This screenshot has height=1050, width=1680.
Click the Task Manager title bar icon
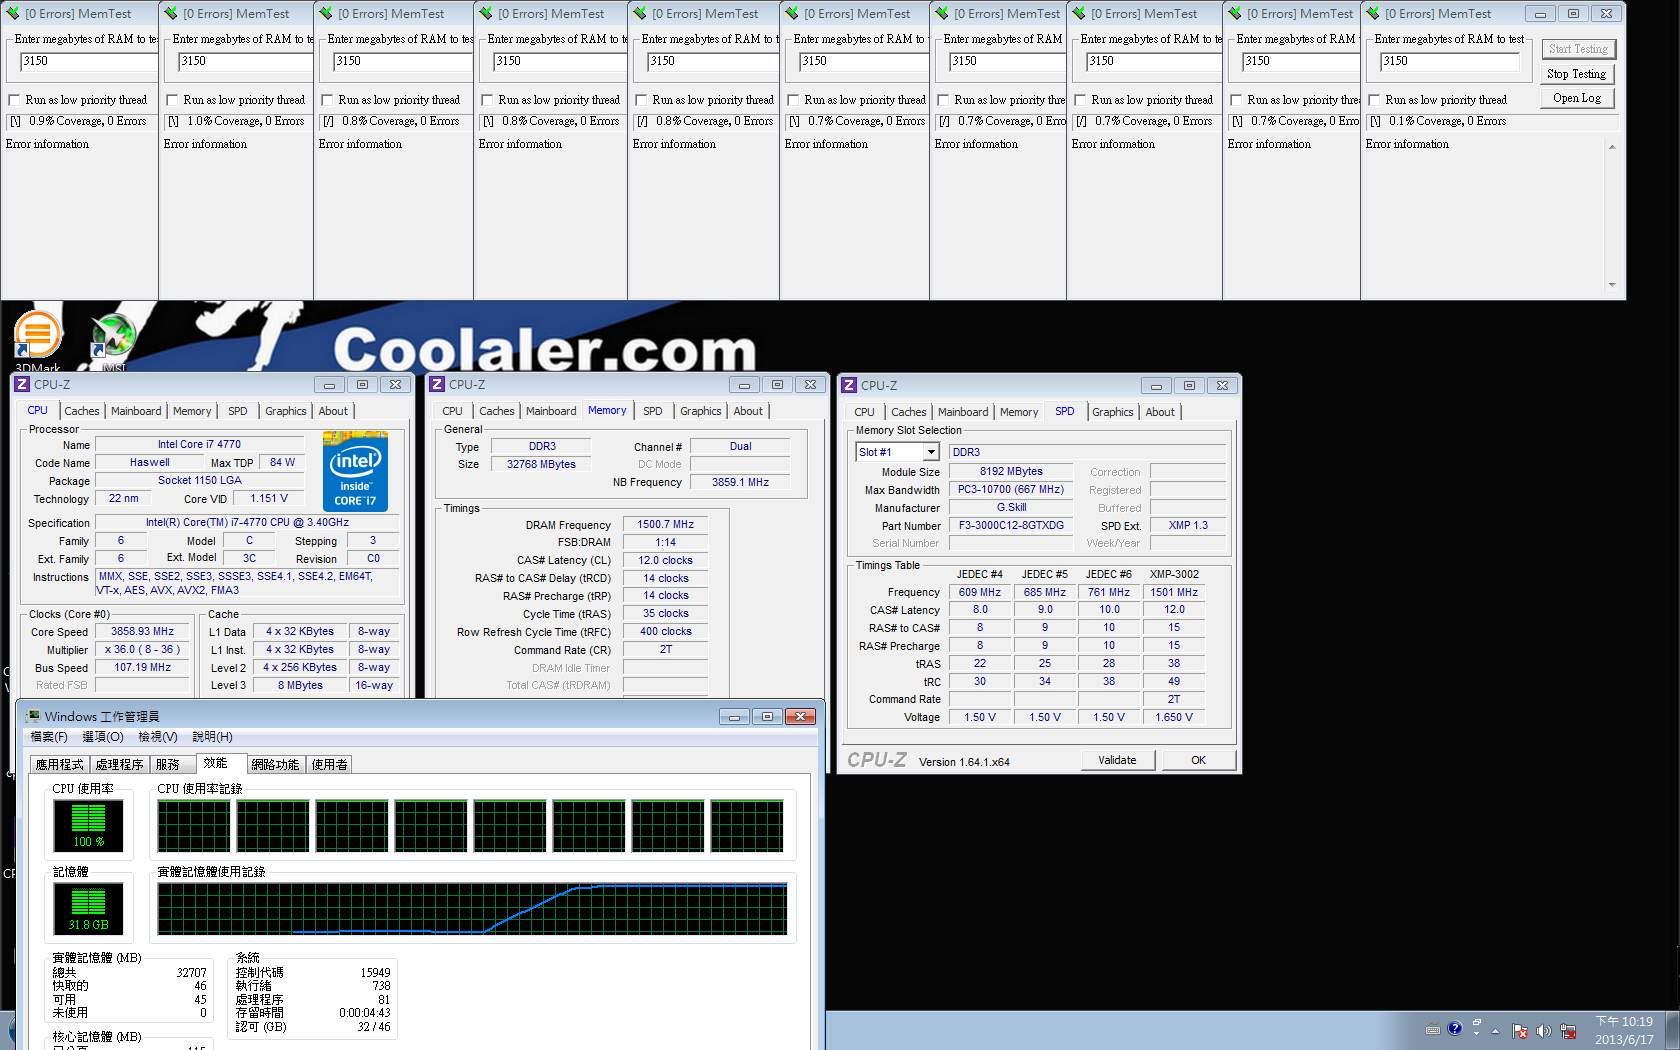pyautogui.click(x=33, y=716)
